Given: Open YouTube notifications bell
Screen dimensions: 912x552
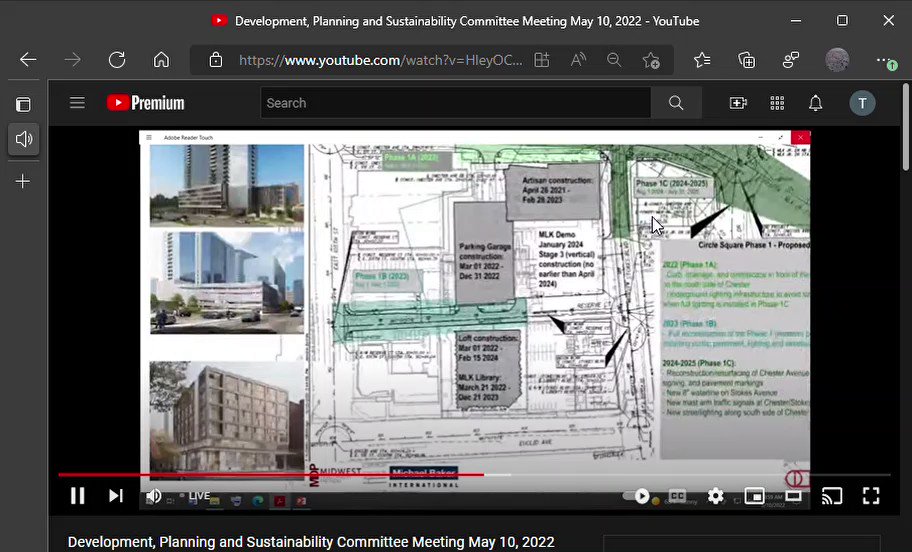Looking at the screenshot, I should (815, 103).
